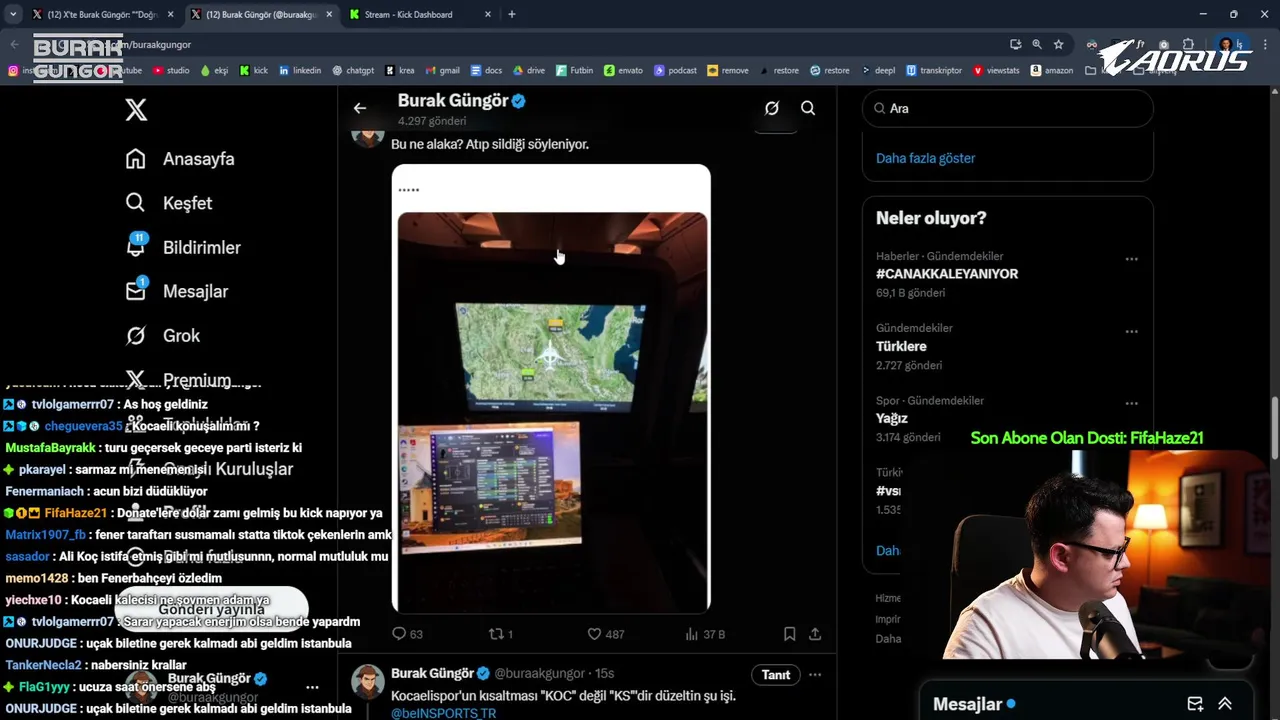Open Anasayfa home page
1280x720 pixels.
pyautogui.click(x=180, y=159)
